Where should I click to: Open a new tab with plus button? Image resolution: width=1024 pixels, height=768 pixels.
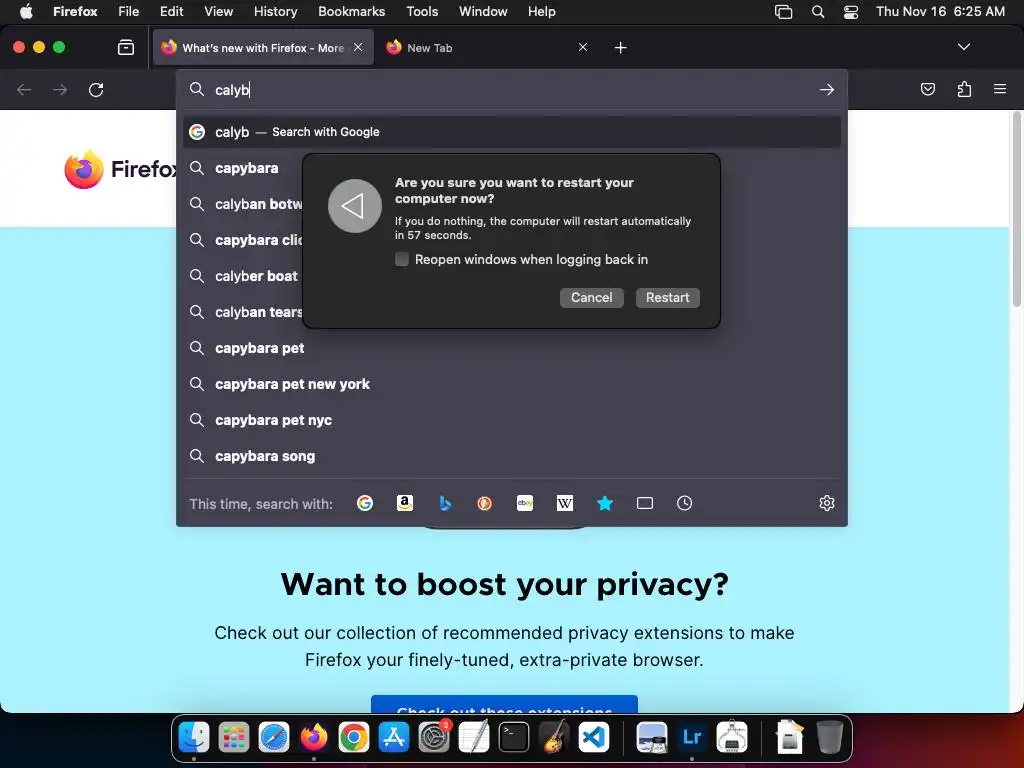pyautogui.click(x=620, y=48)
